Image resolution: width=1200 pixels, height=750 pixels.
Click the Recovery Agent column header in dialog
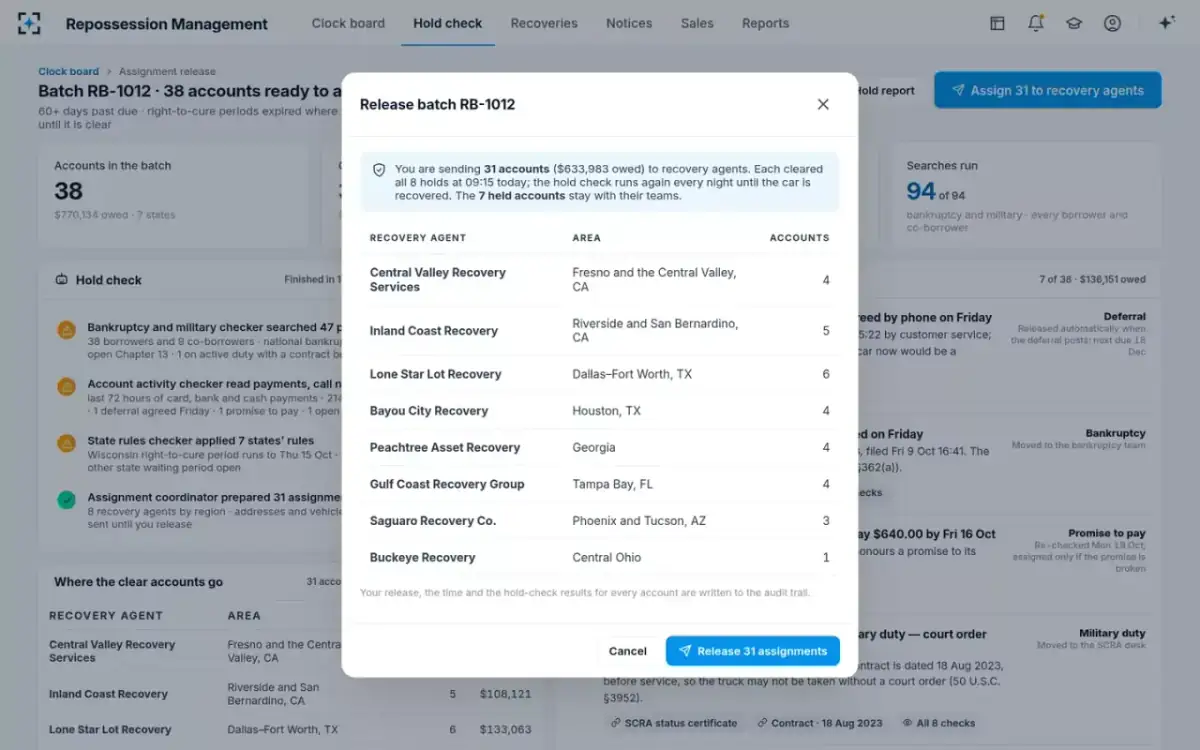click(x=418, y=238)
